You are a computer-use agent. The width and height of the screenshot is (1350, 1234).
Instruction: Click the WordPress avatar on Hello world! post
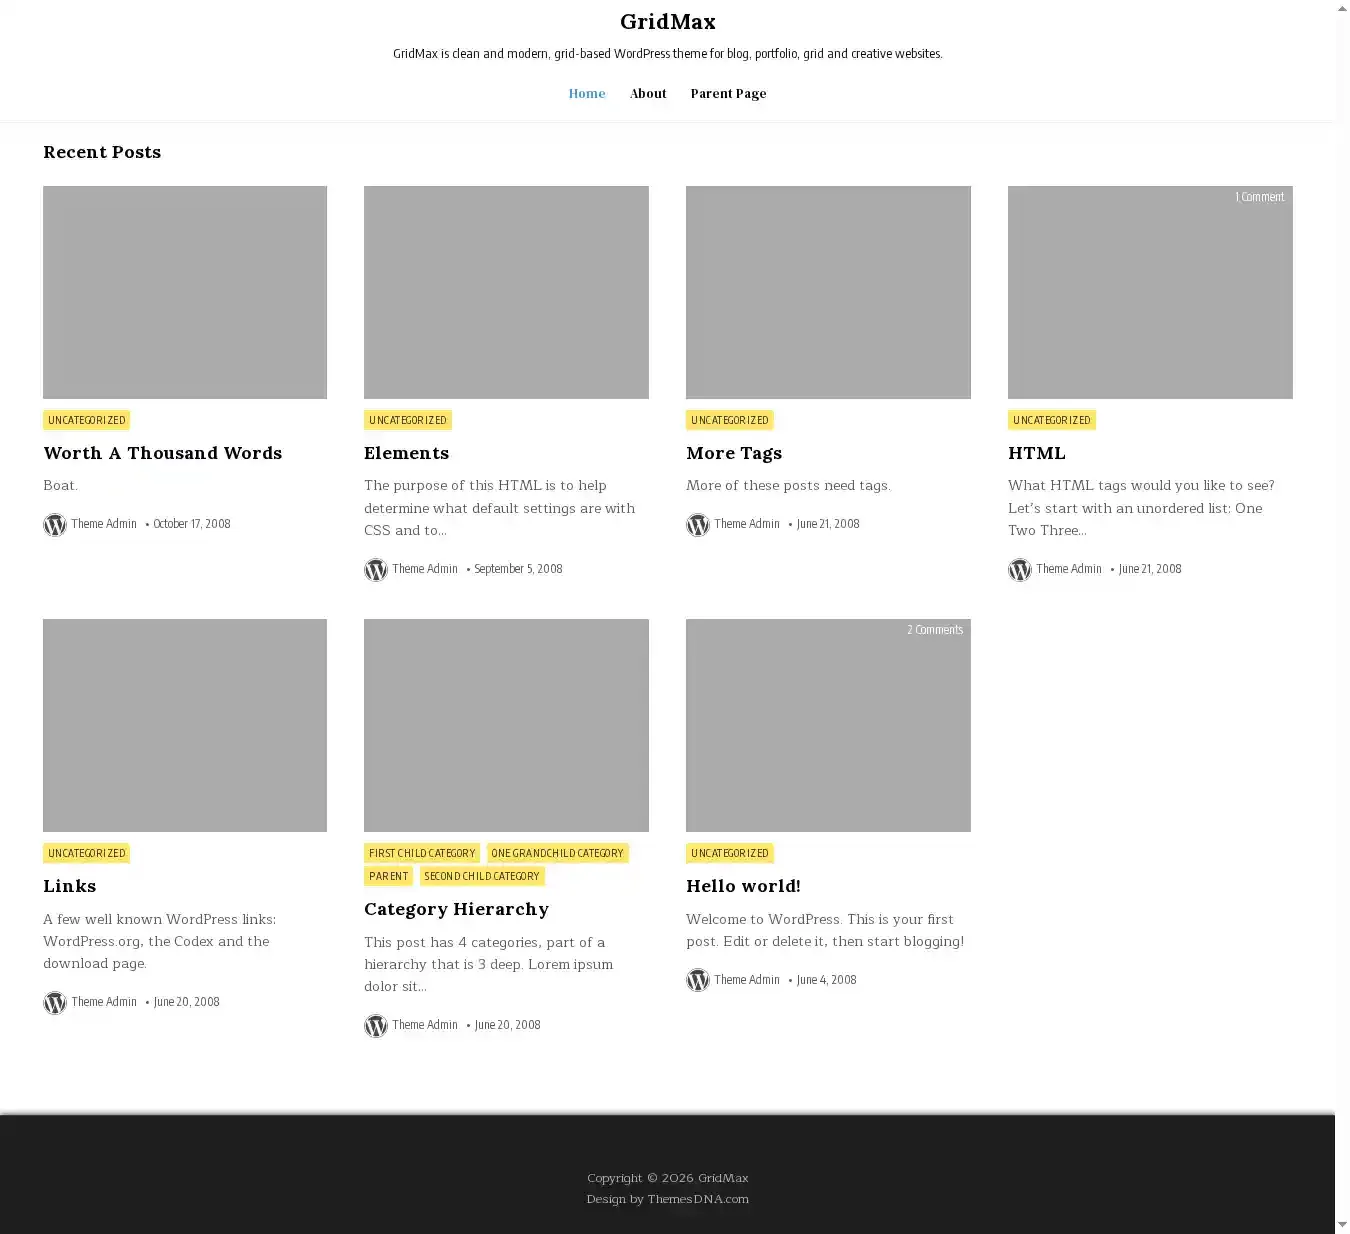point(698,980)
